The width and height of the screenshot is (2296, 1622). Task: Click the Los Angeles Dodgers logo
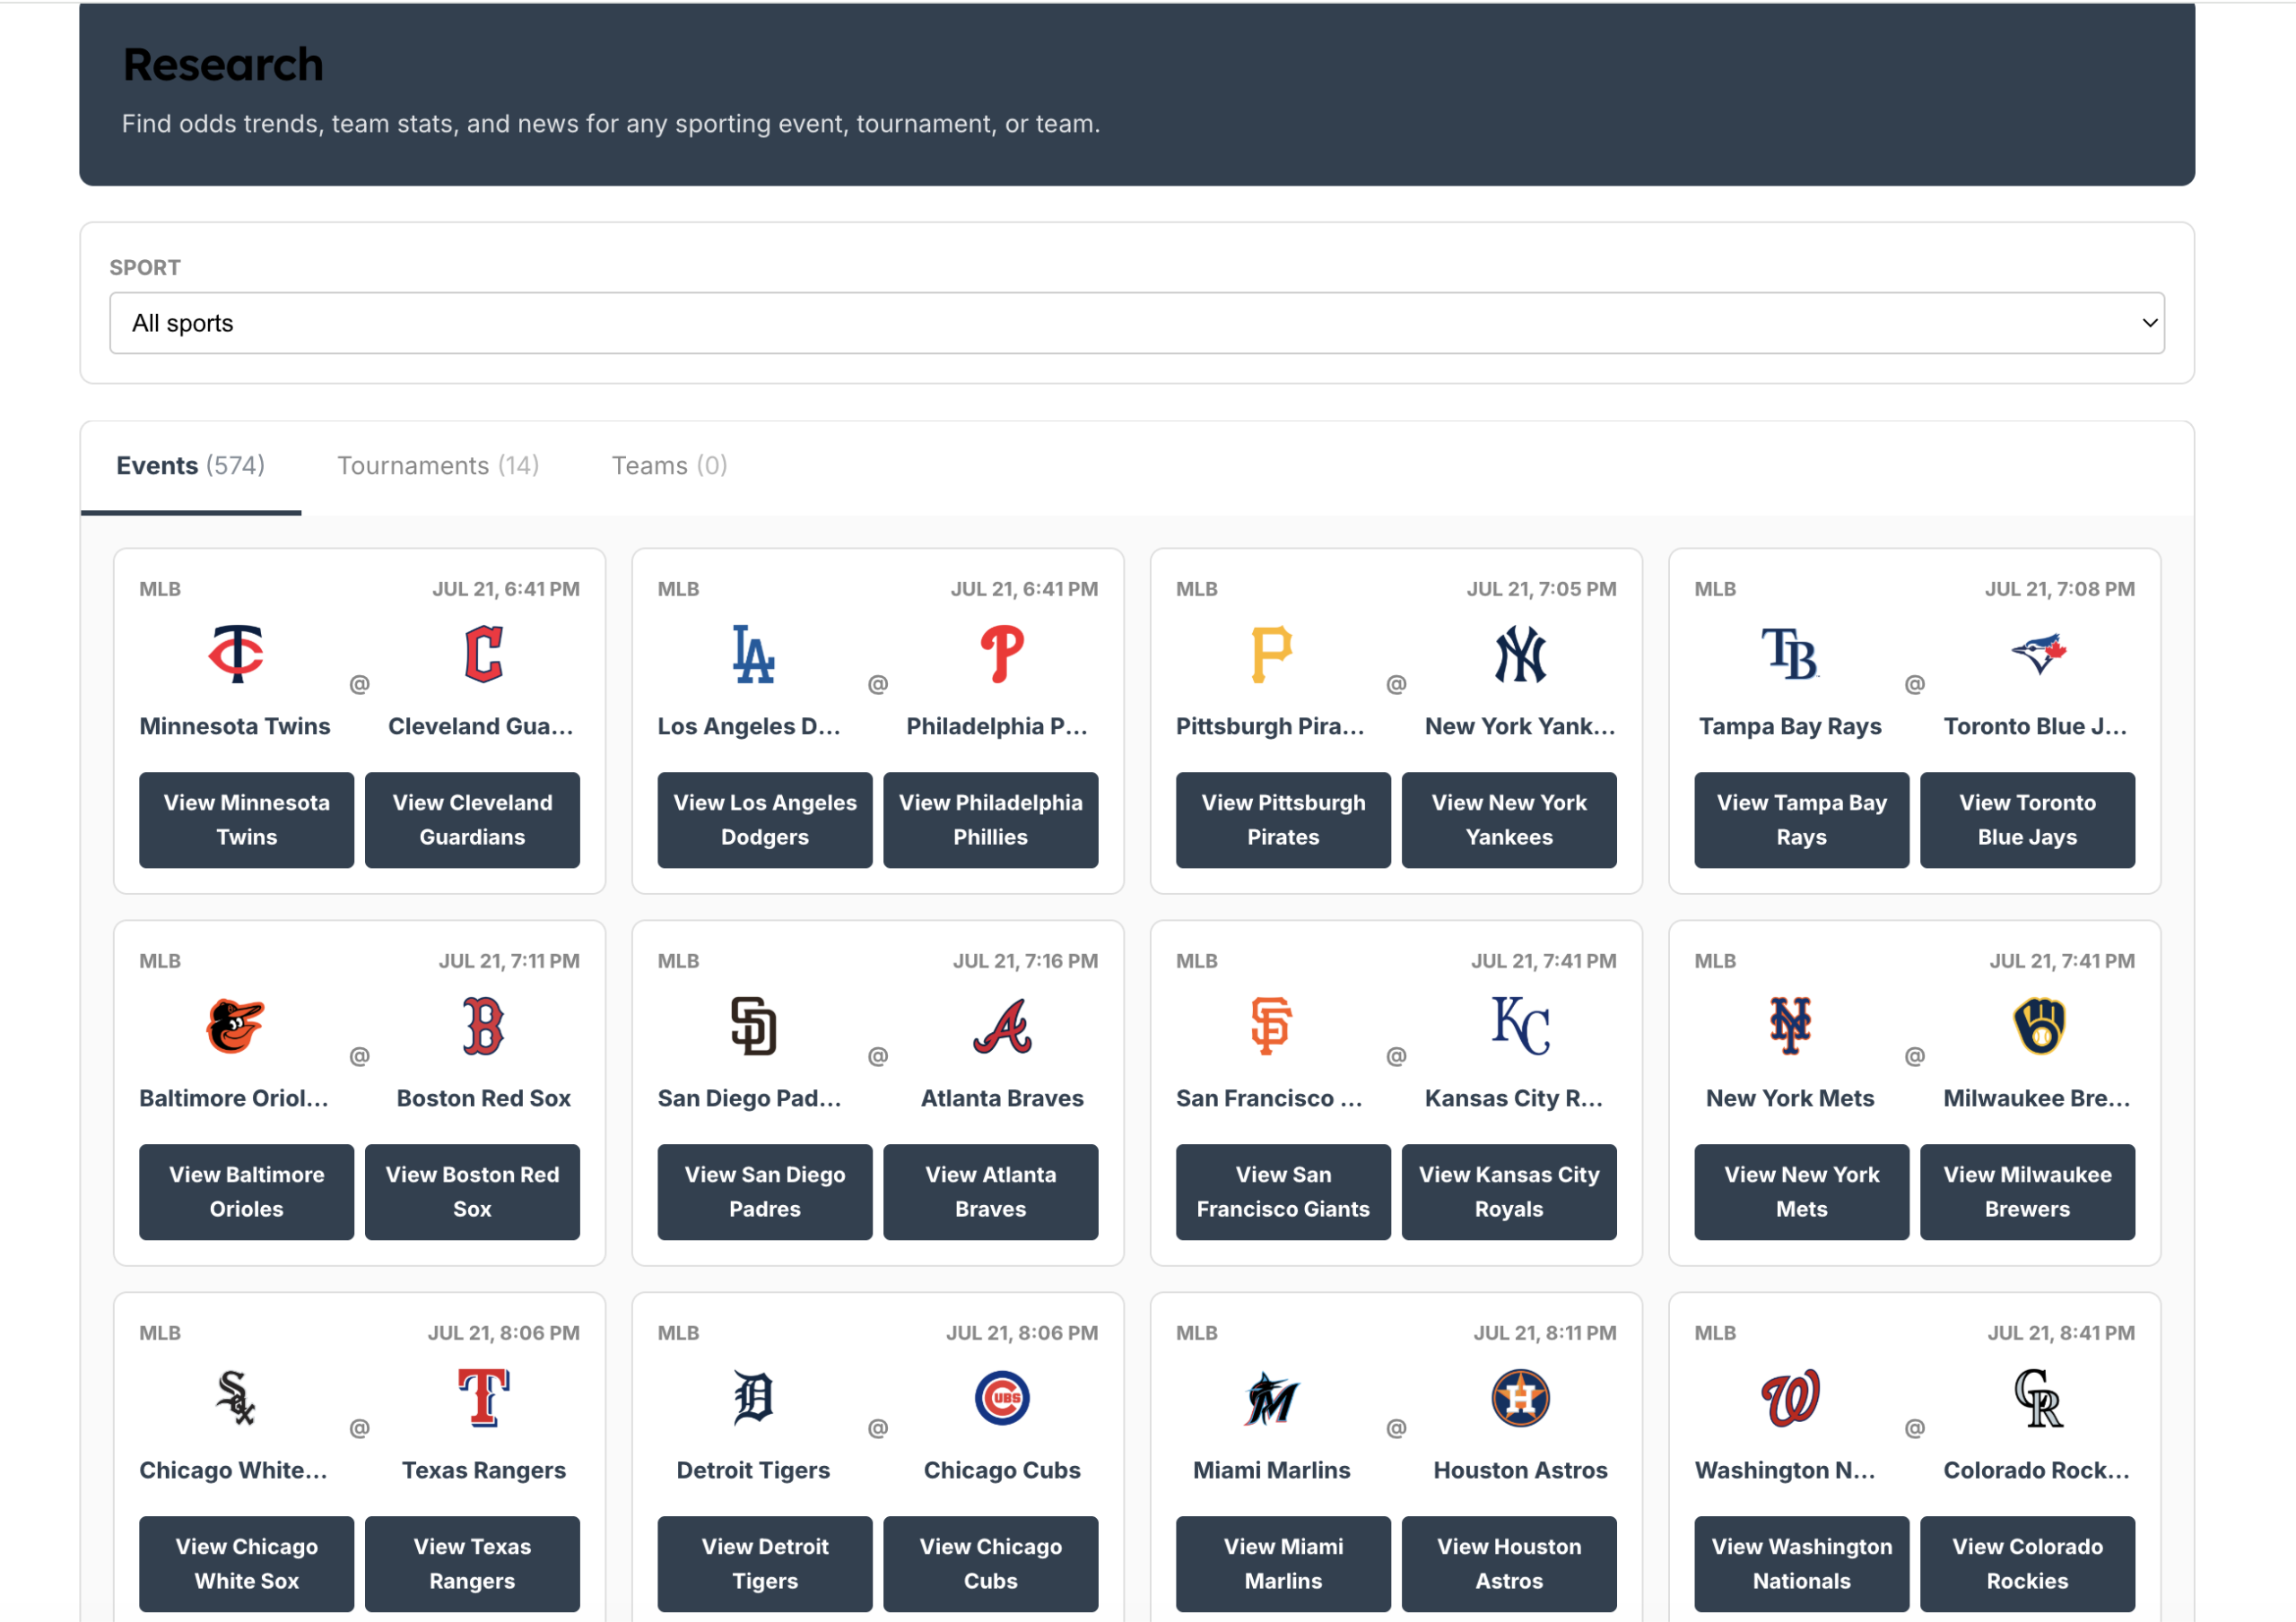pyautogui.click(x=753, y=654)
